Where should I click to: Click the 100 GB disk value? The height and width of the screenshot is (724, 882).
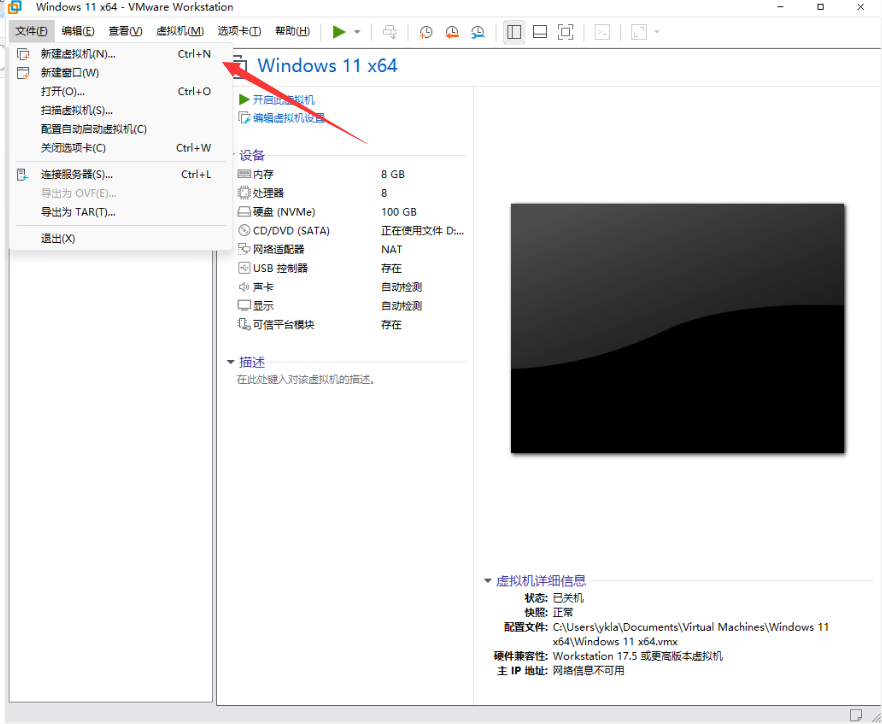tap(399, 212)
